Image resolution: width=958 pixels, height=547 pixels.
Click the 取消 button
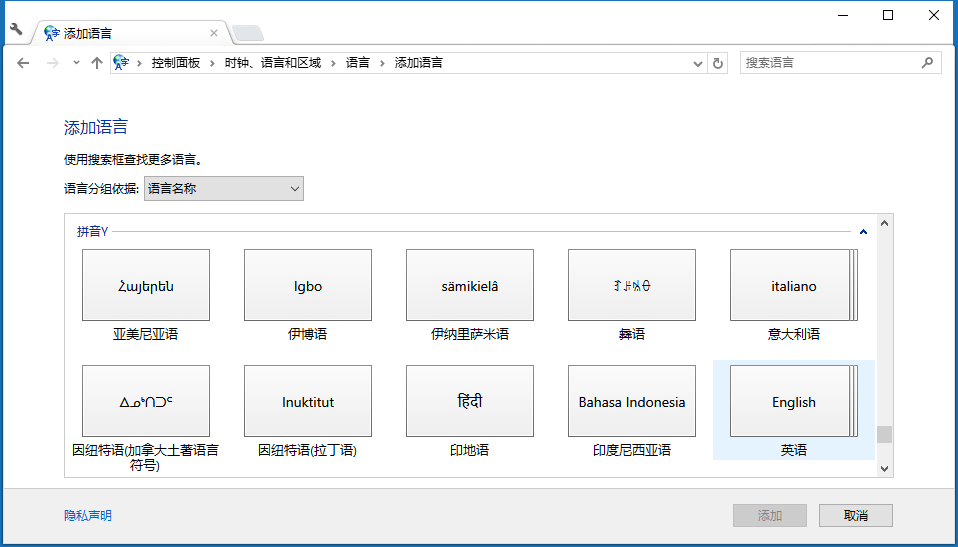(856, 515)
